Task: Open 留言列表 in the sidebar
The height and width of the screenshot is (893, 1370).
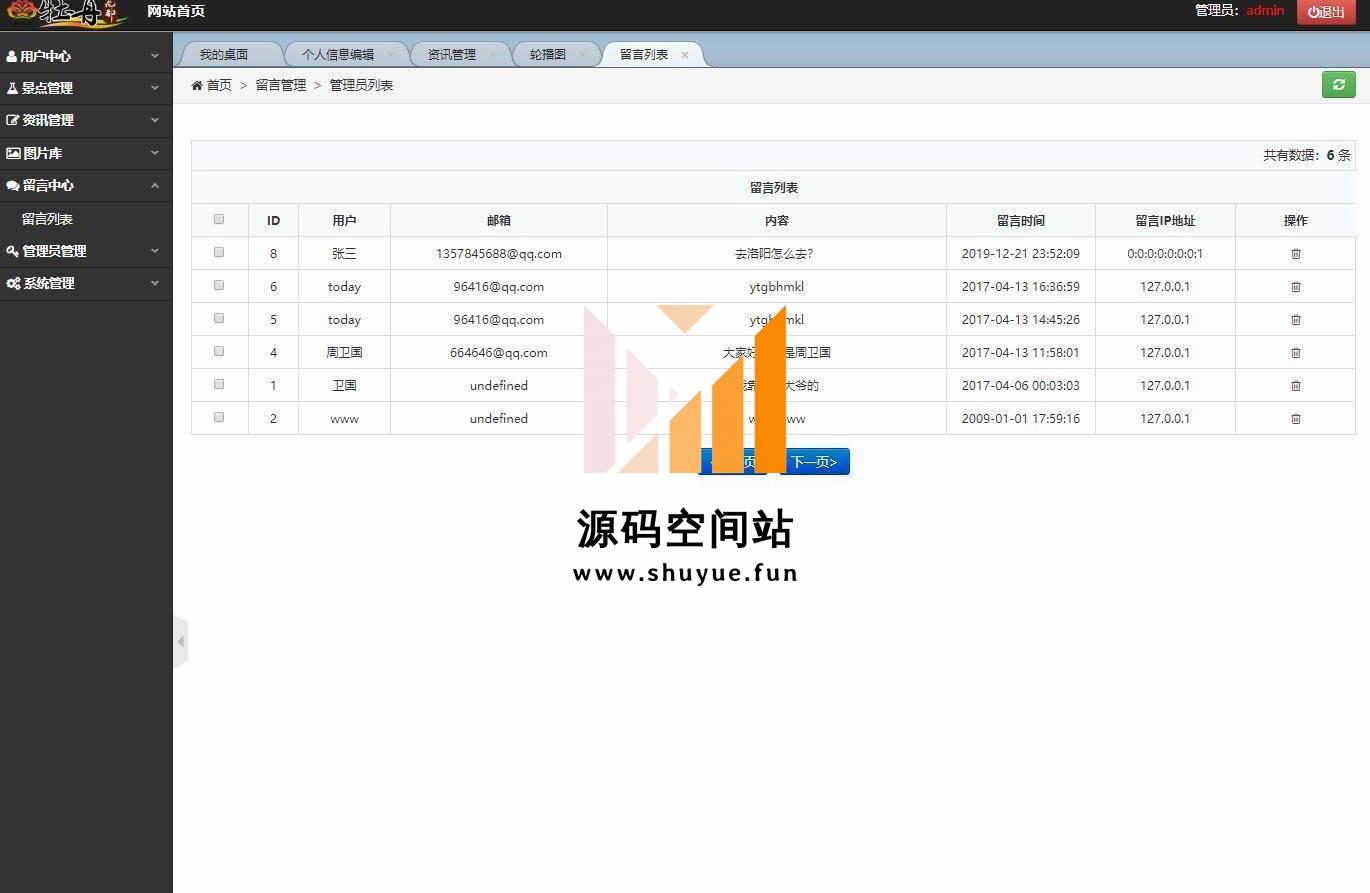Action: (x=47, y=219)
